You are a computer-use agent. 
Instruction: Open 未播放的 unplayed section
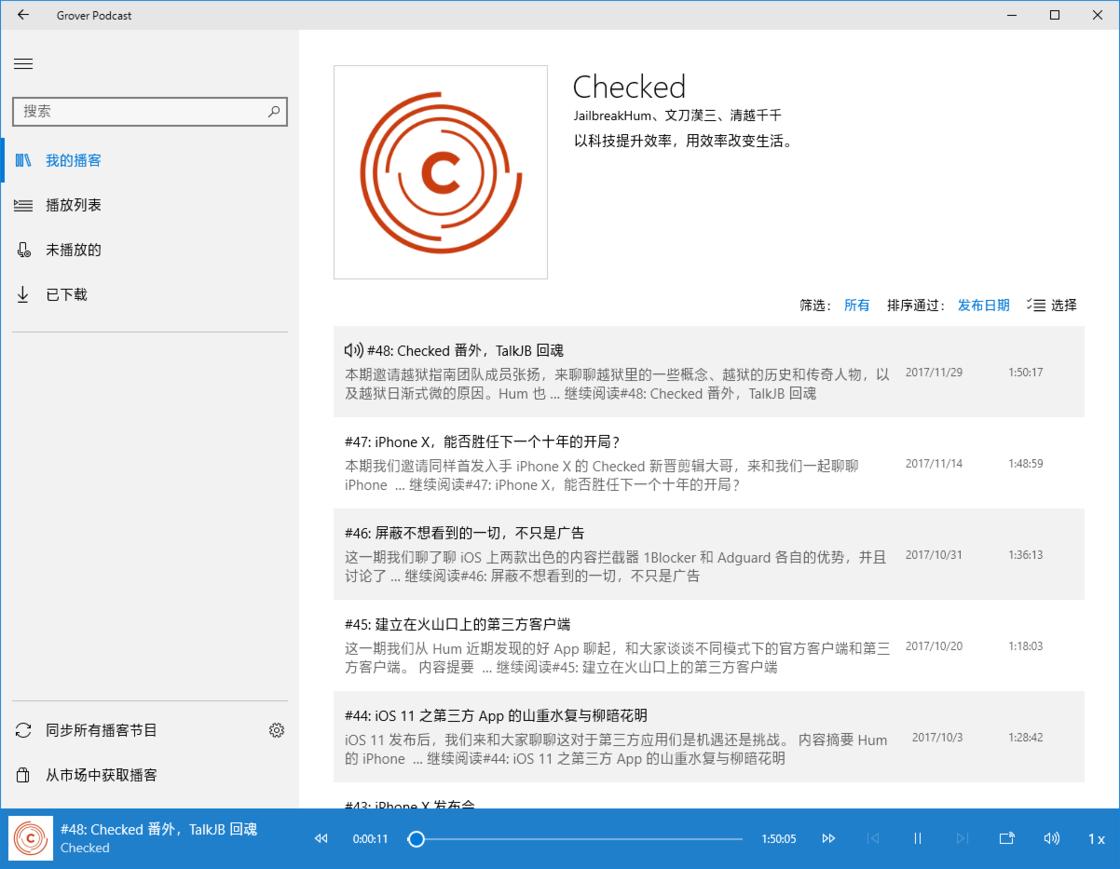pyautogui.click(x=150, y=250)
